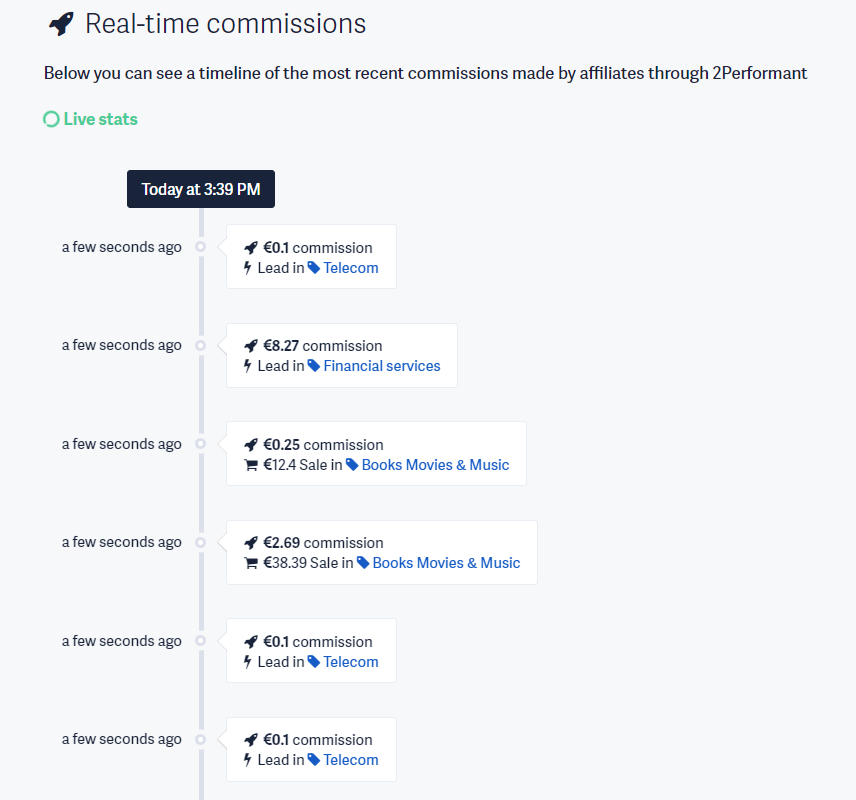This screenshot has width=856, height=800.
Task: Open the last Telecom link at bottom
Action: (350, 760)
